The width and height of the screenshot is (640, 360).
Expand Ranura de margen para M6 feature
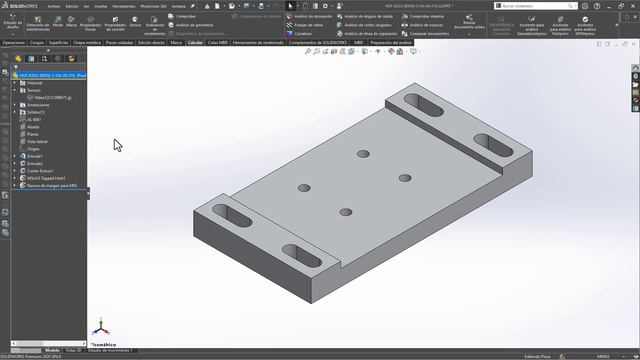[x=15, y=186]
